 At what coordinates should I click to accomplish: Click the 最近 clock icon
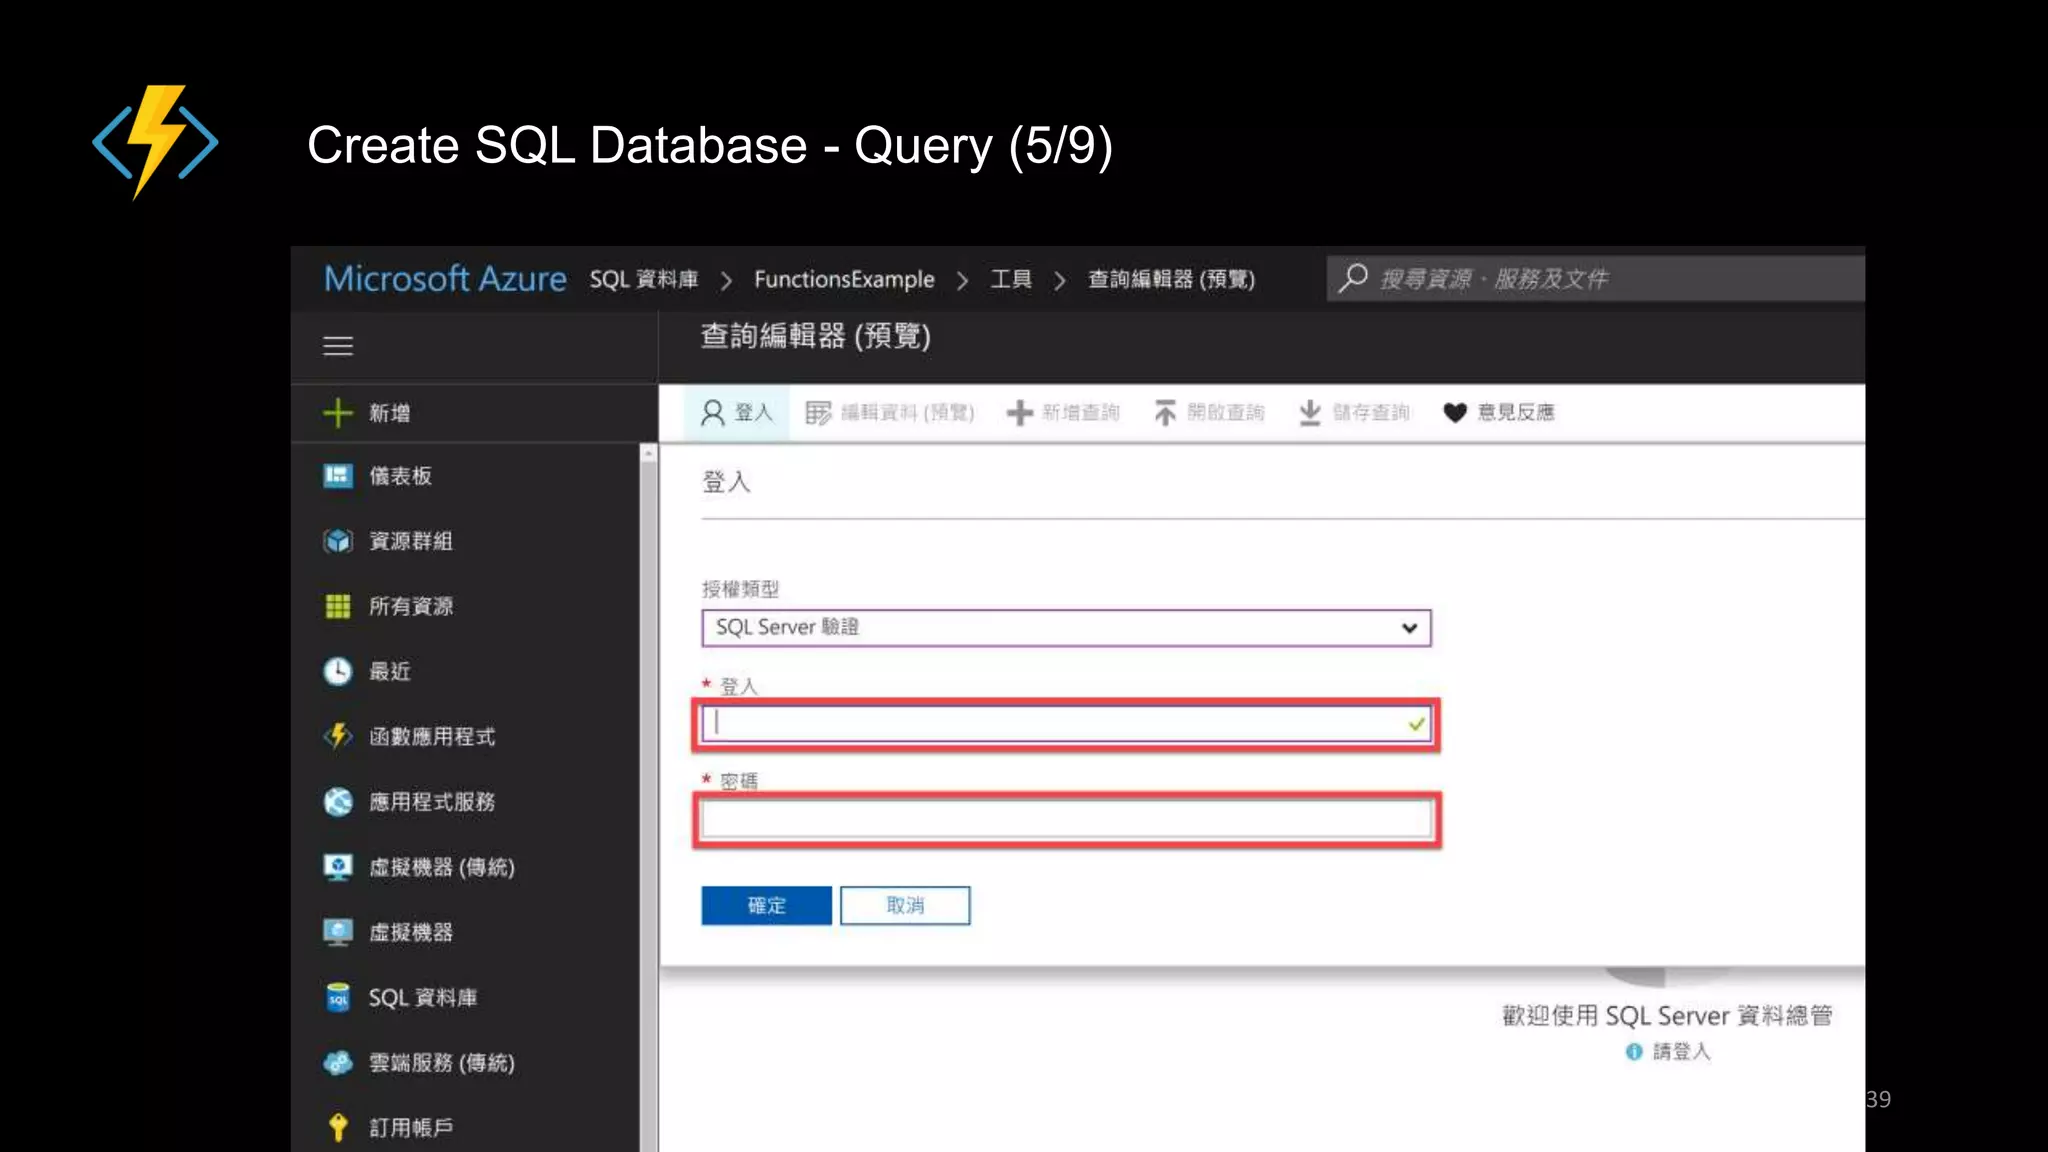coord(338,671)
